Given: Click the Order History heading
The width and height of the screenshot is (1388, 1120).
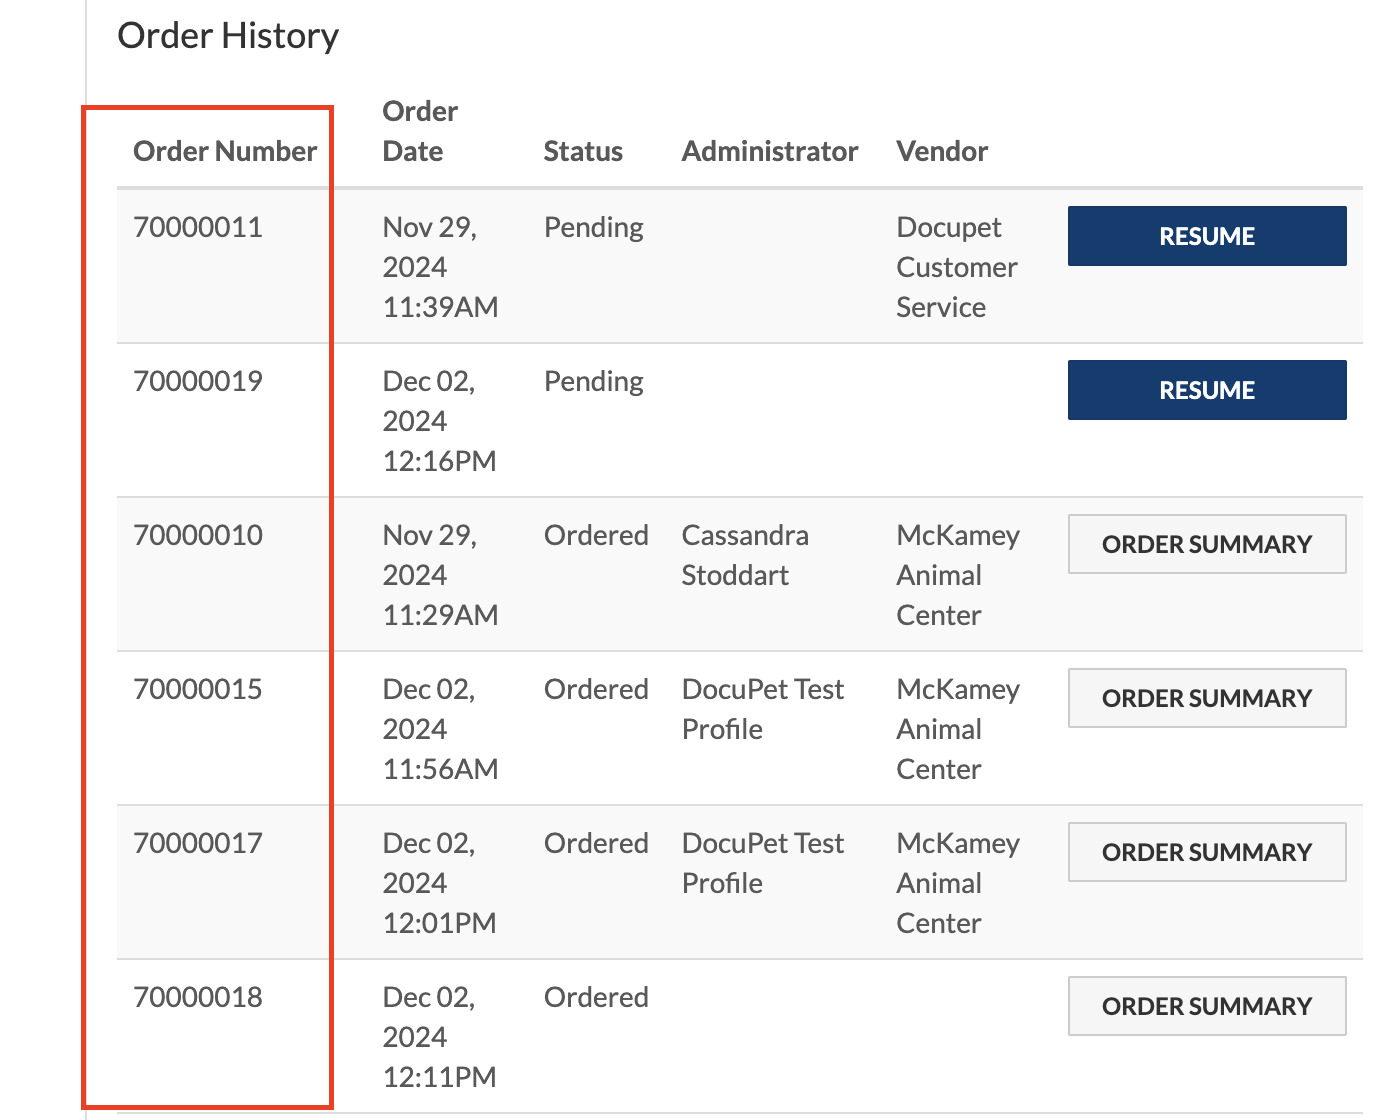Looking at the screenshot, I should coord(228,35).
